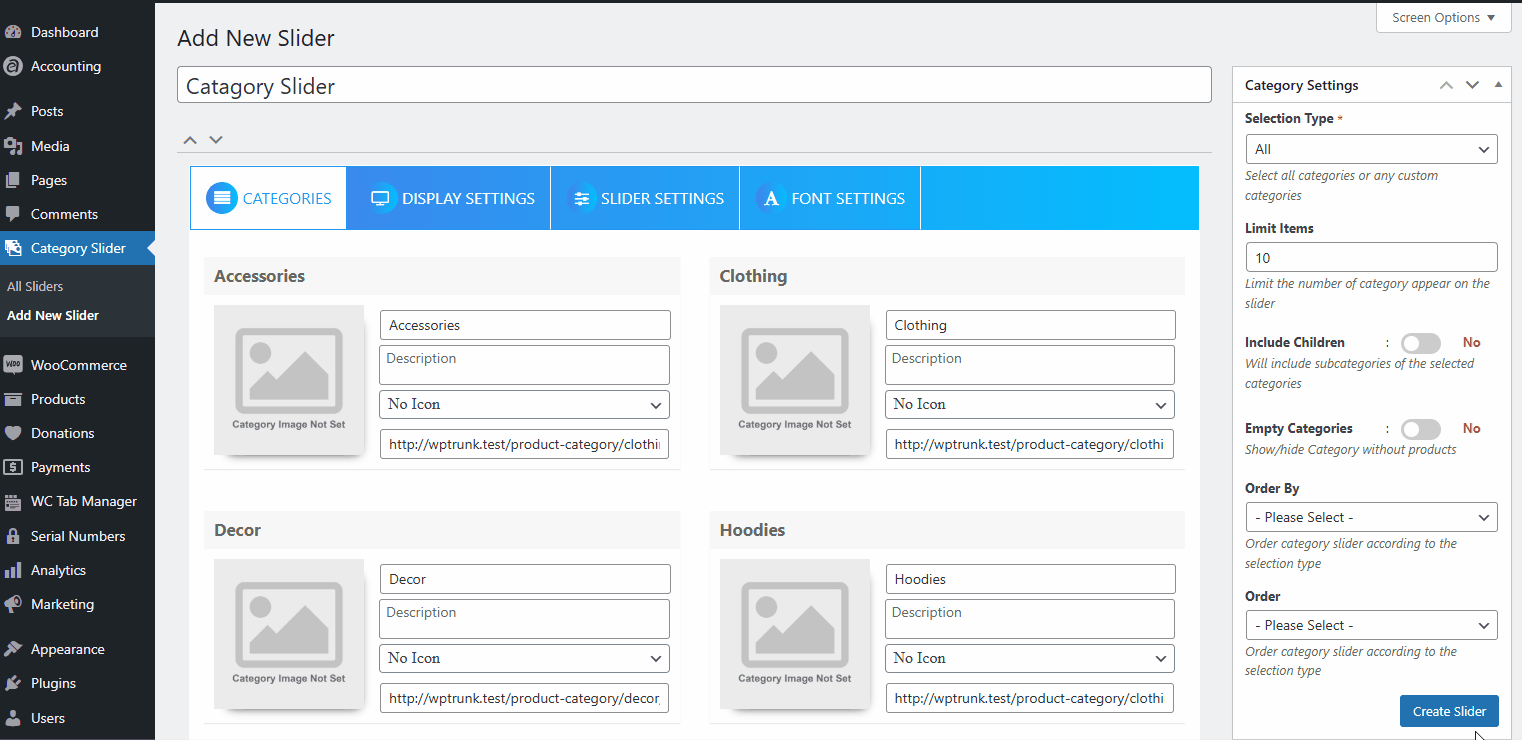
Task: Switch to the Display Settings tab
Action: 449,198
